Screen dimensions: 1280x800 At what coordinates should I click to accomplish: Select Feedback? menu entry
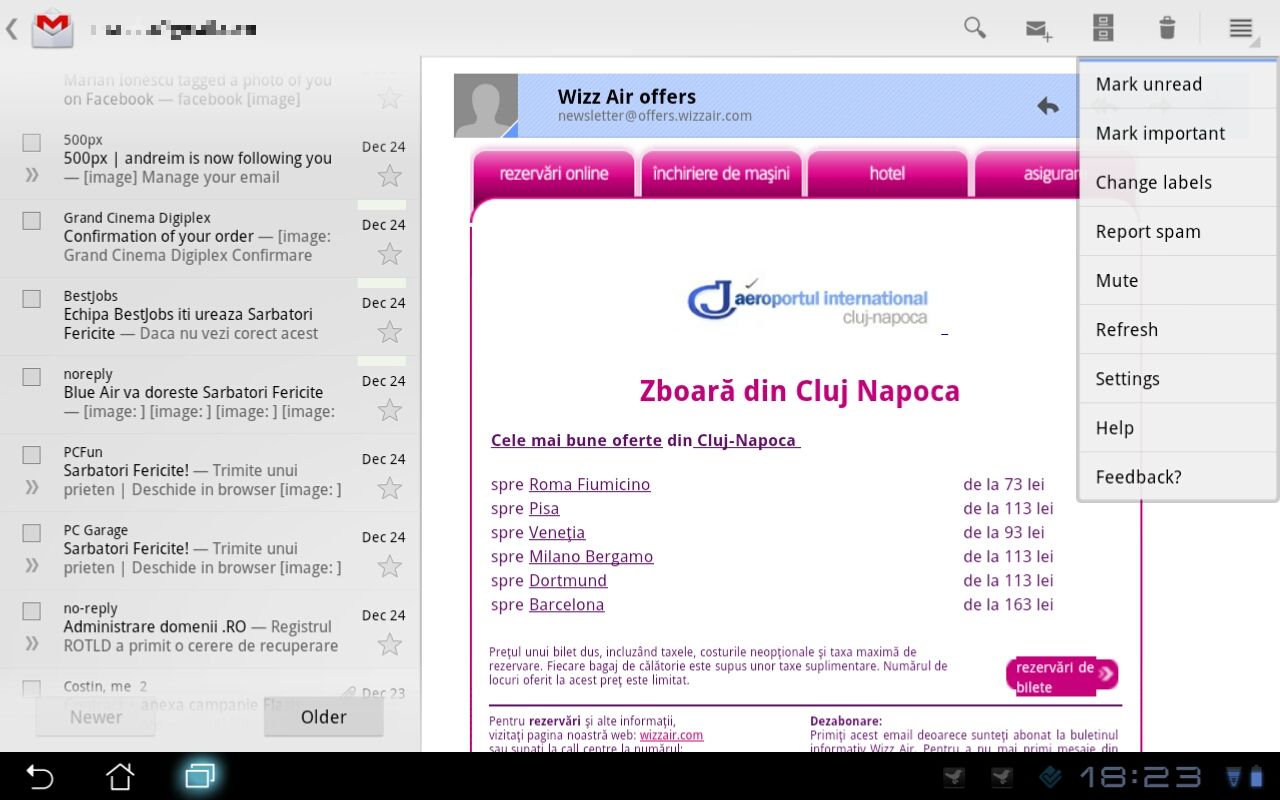pyautogui.click(x=1178, y=476)
